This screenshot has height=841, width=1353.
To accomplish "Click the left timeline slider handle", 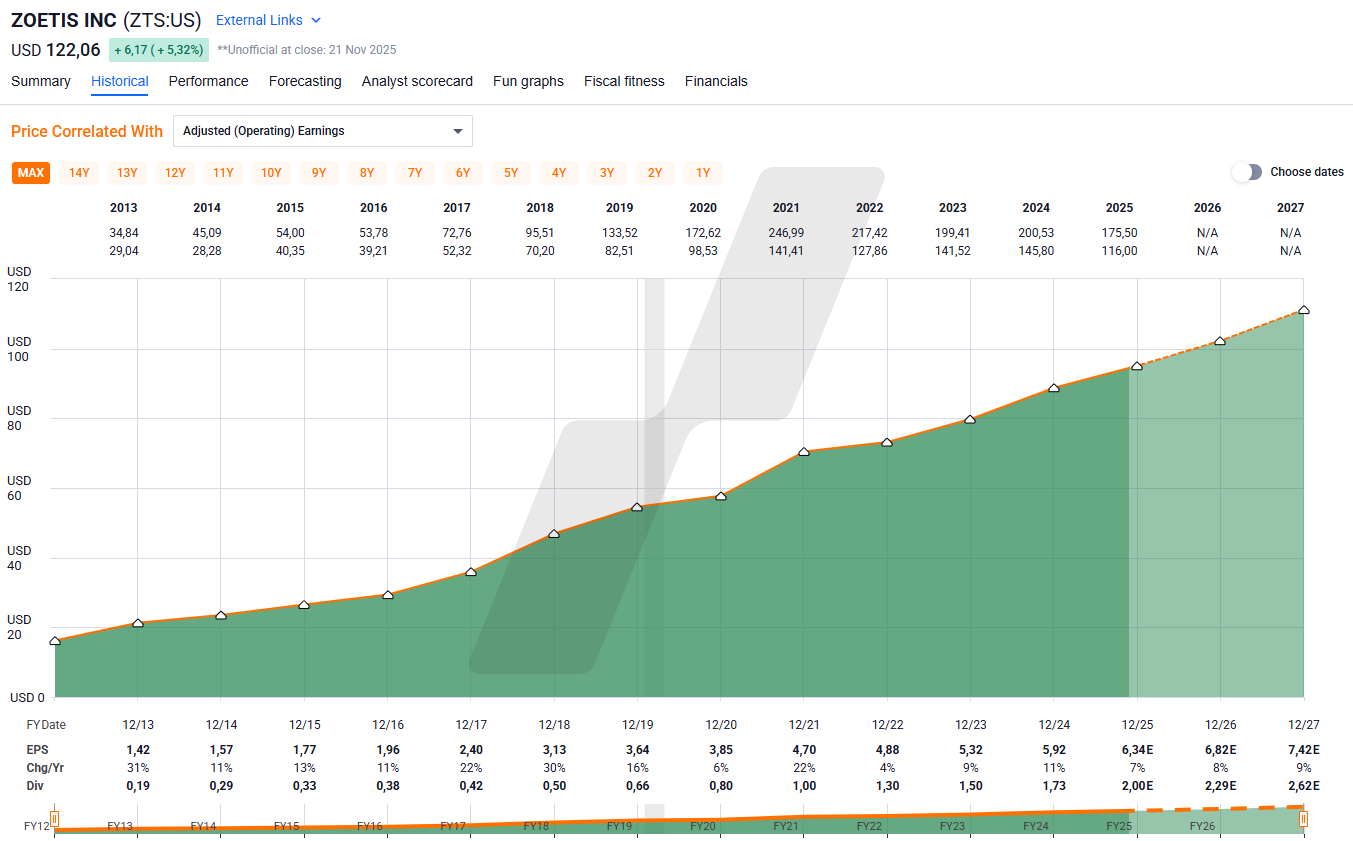I will pos(55,819).
